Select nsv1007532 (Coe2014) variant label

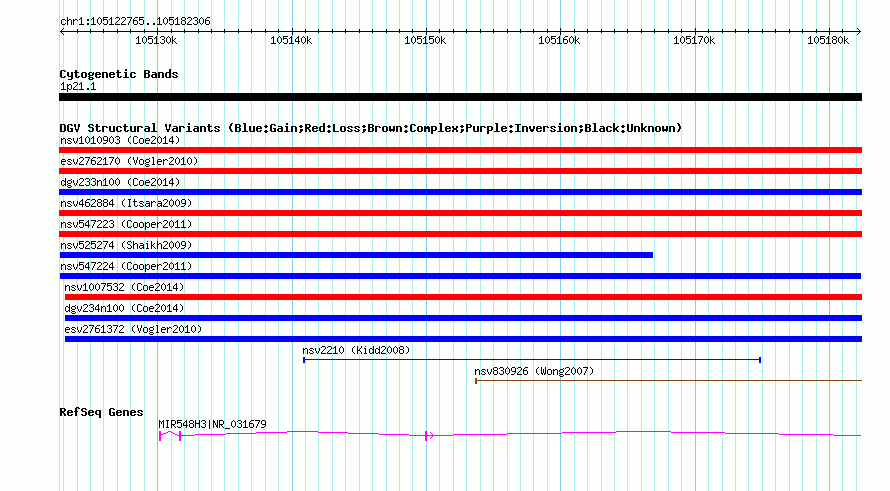click(x=124, y=287)
